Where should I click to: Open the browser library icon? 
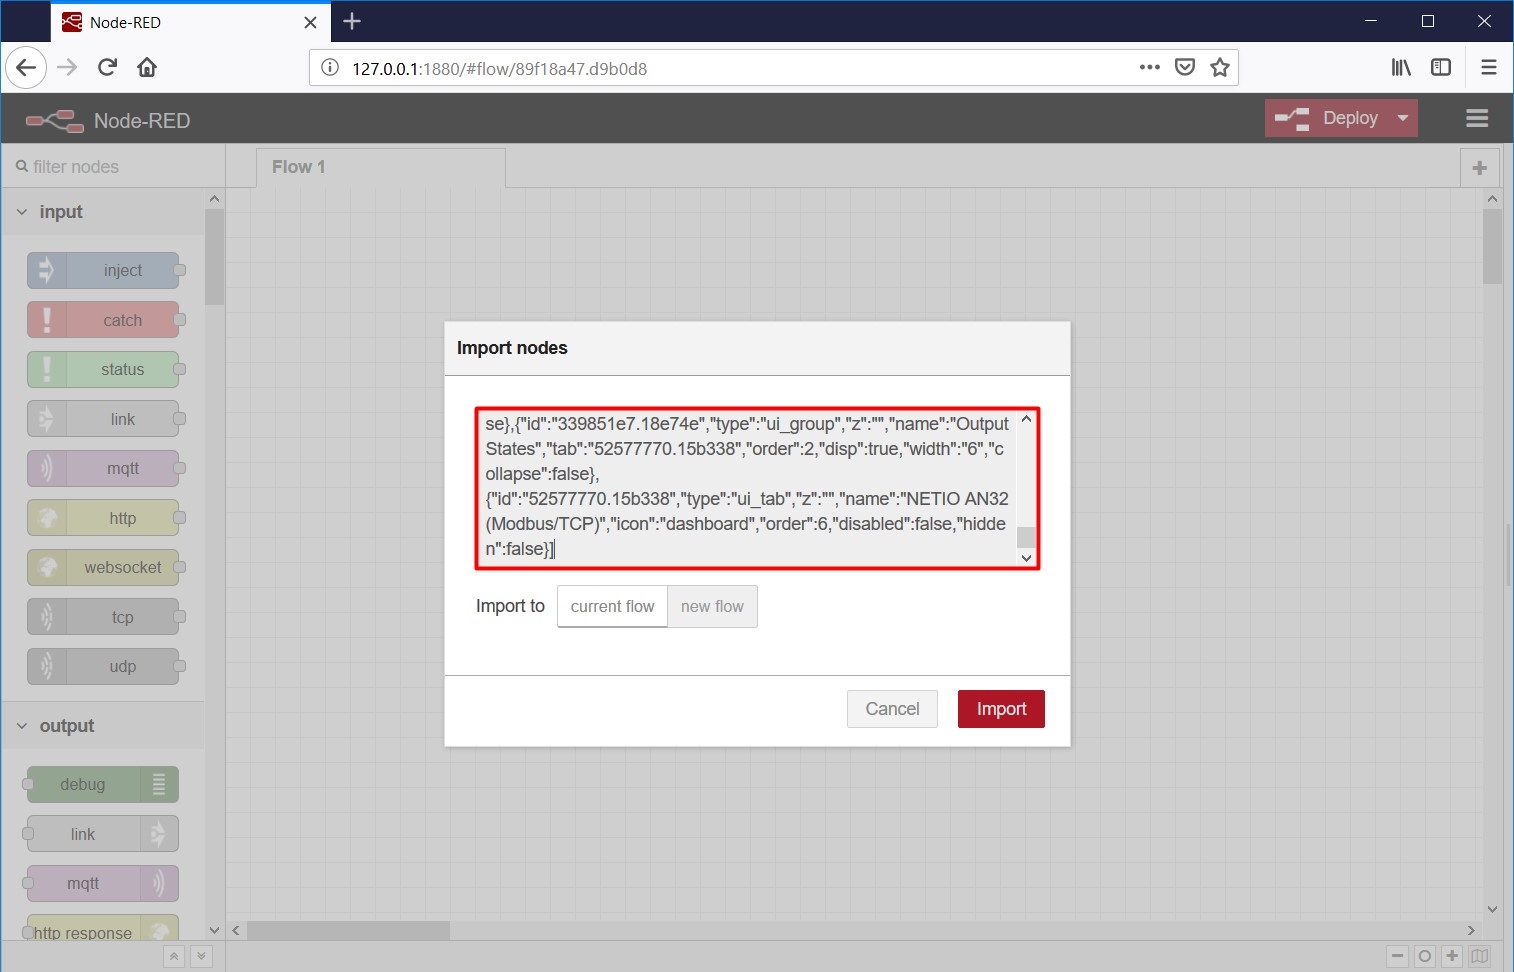1401,68
